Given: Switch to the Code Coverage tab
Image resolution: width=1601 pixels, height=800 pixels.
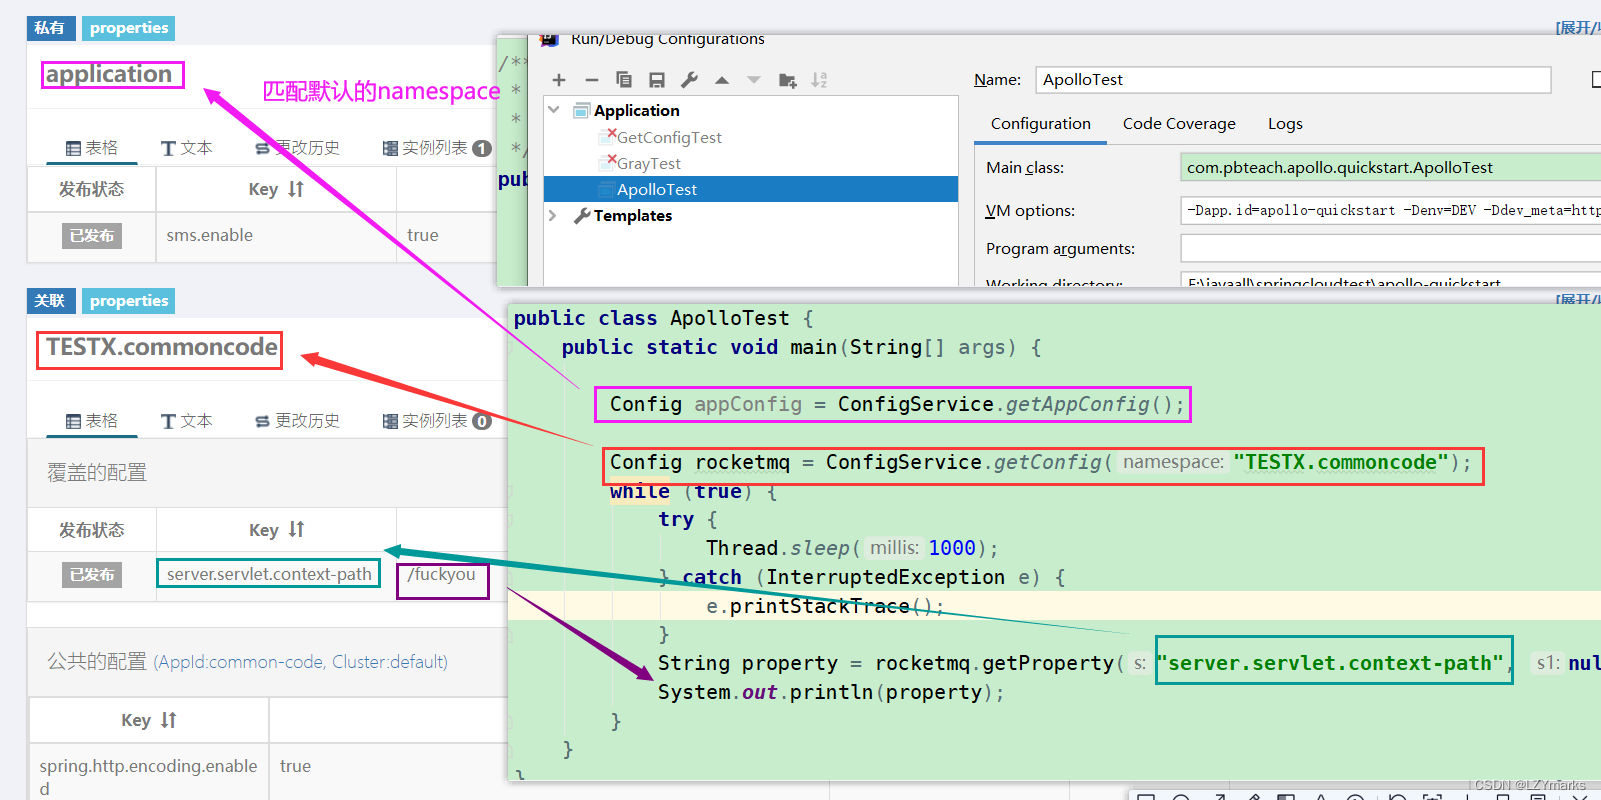Looking at the screenshot, I should click(1179, 124).
